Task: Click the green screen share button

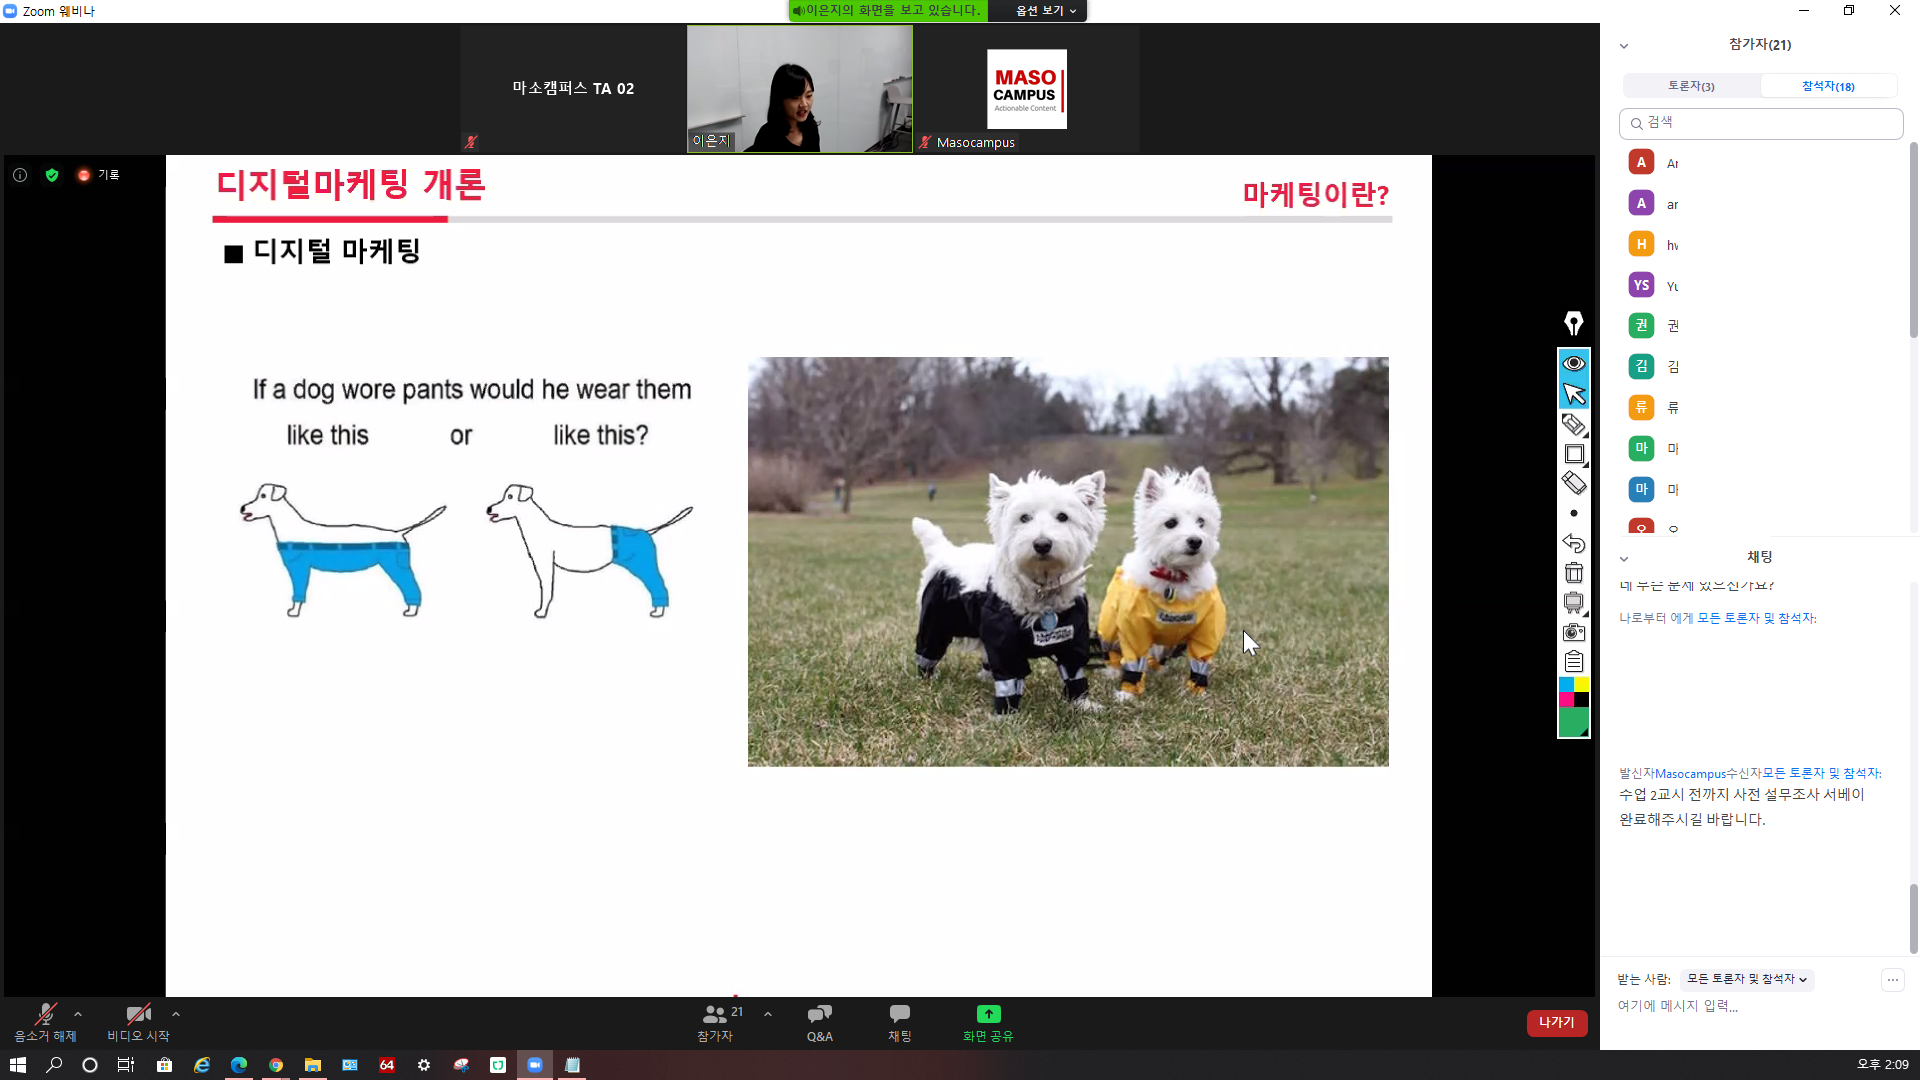Action: pyautogui.click(x=988, y=1022)
